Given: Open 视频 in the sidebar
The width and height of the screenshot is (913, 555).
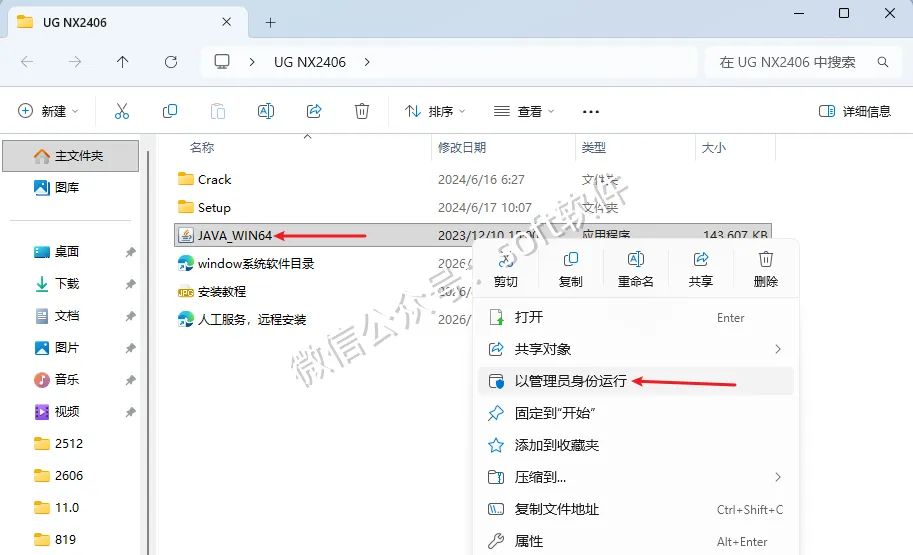Looking at the screenshot, I should (56, 412).
